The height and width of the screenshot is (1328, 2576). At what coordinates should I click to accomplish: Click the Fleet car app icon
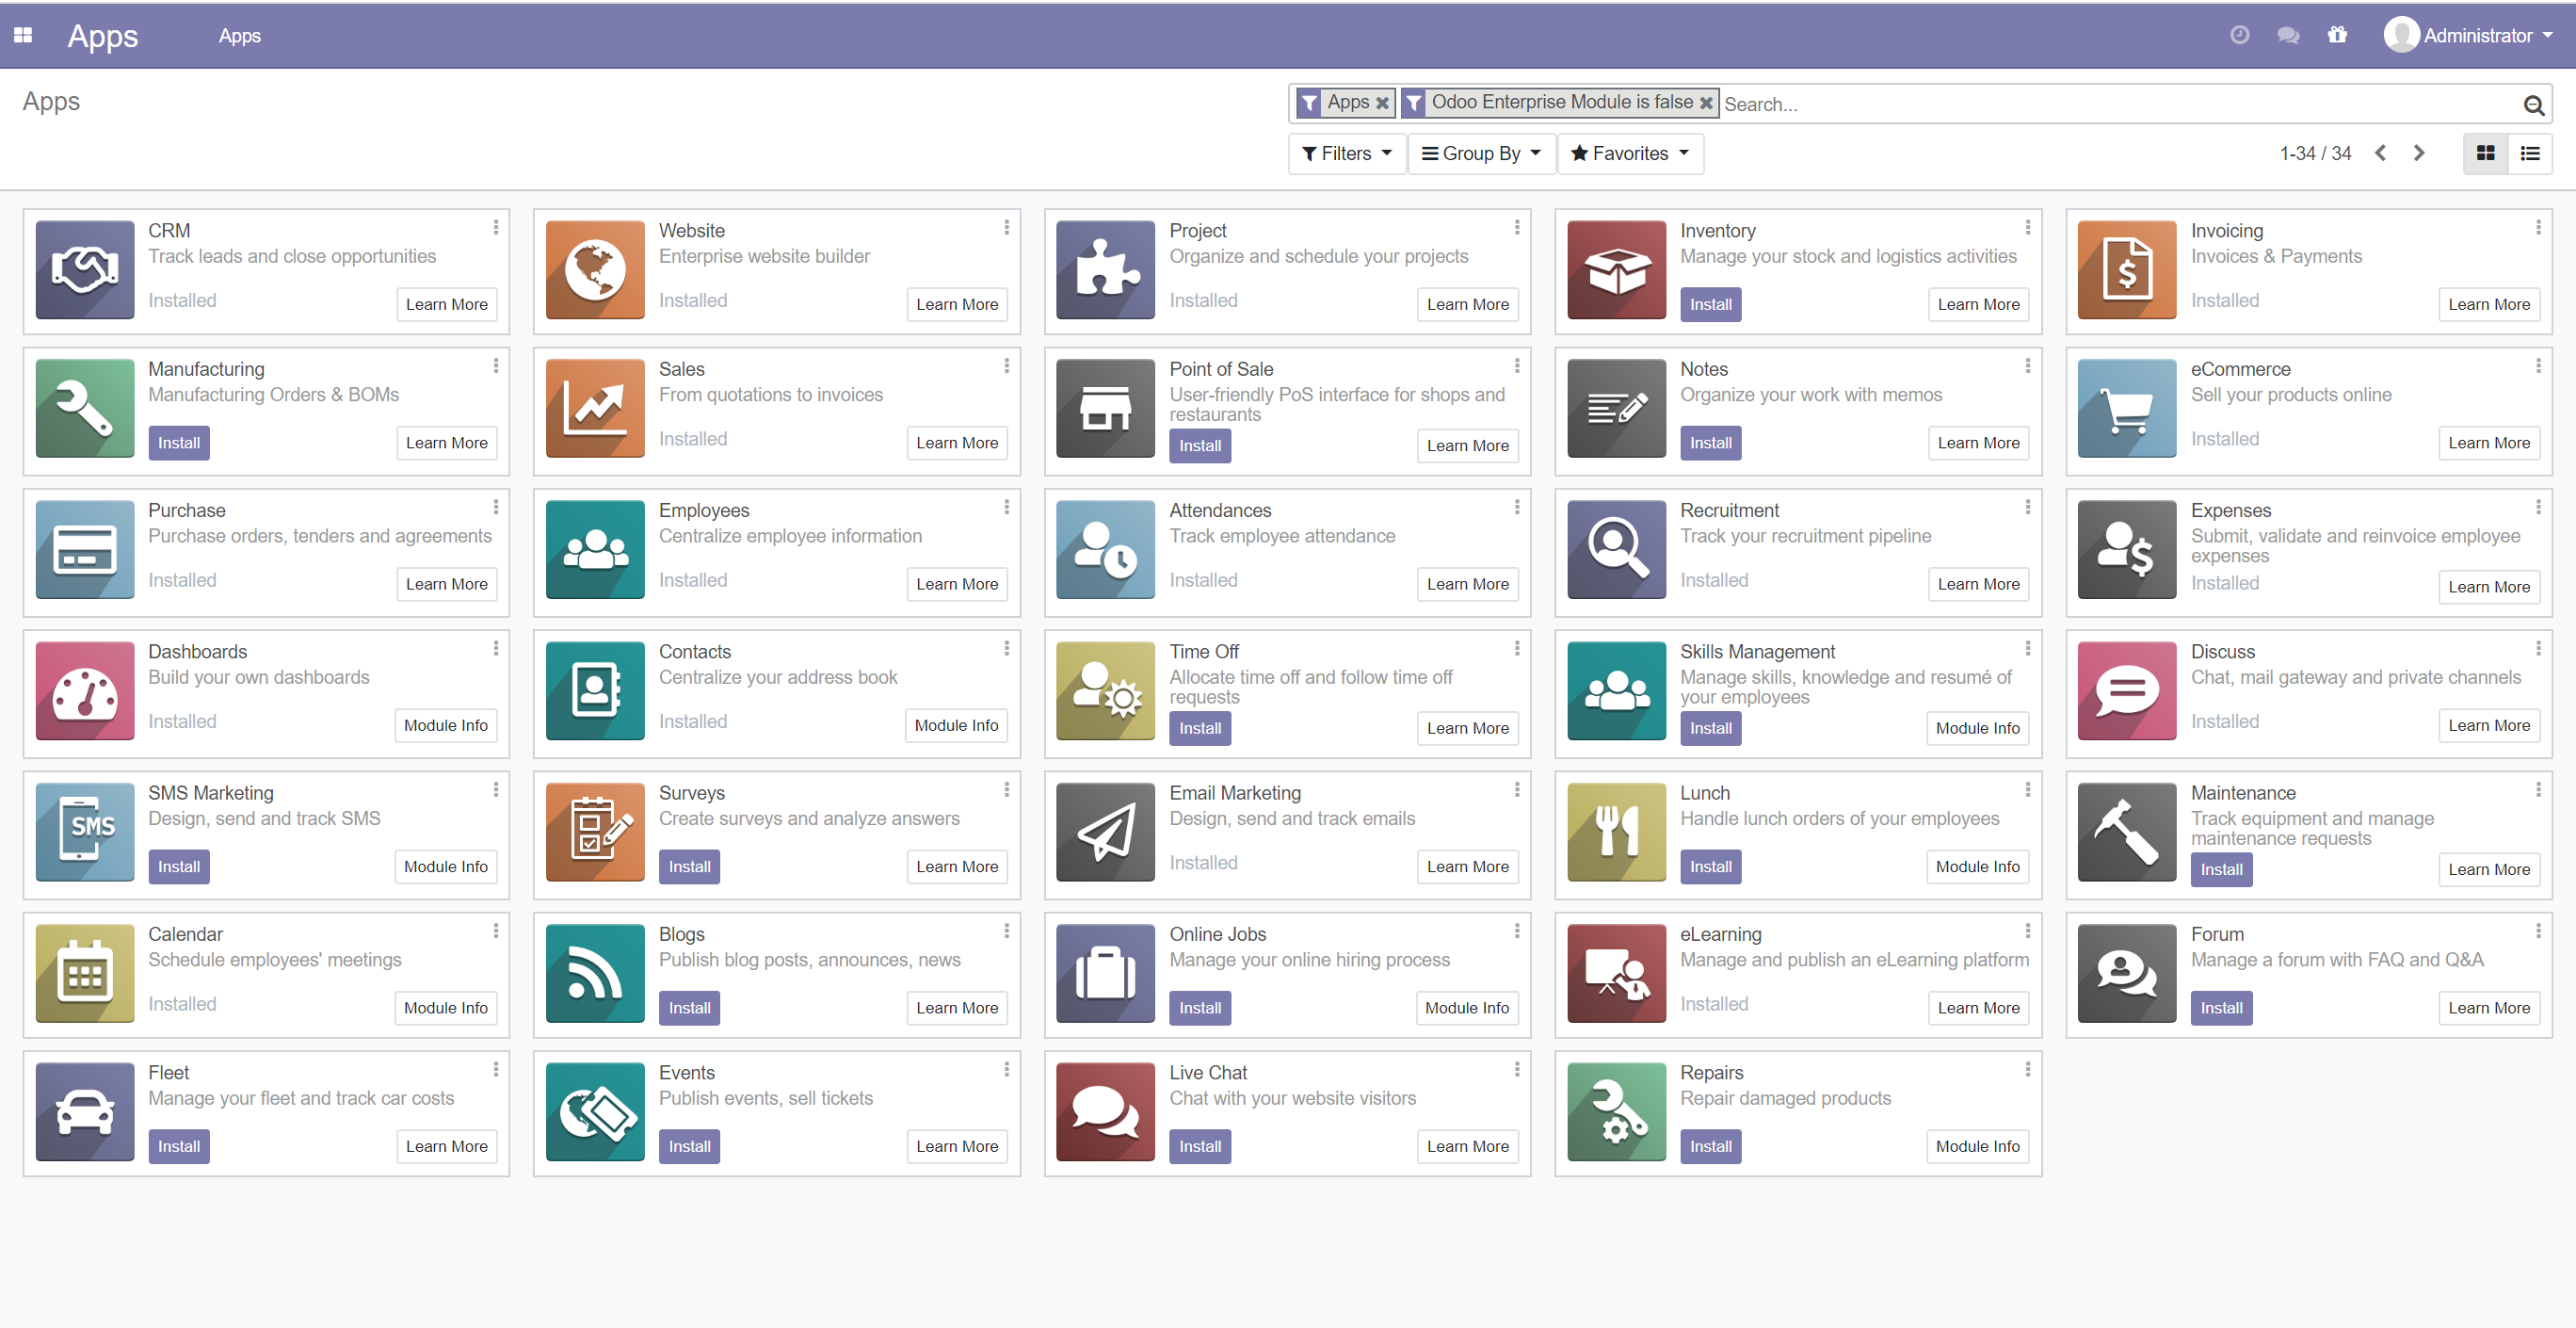(x=85, y=1111)
